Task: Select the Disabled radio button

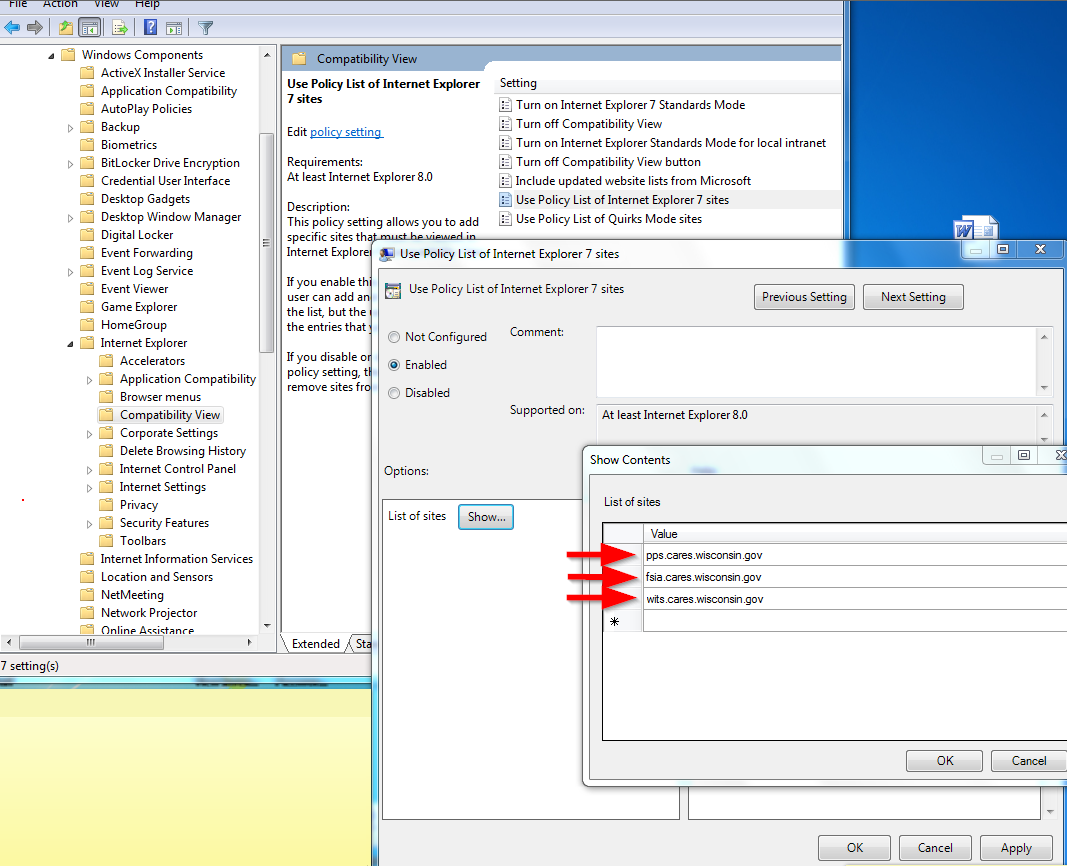Action: 394,393
